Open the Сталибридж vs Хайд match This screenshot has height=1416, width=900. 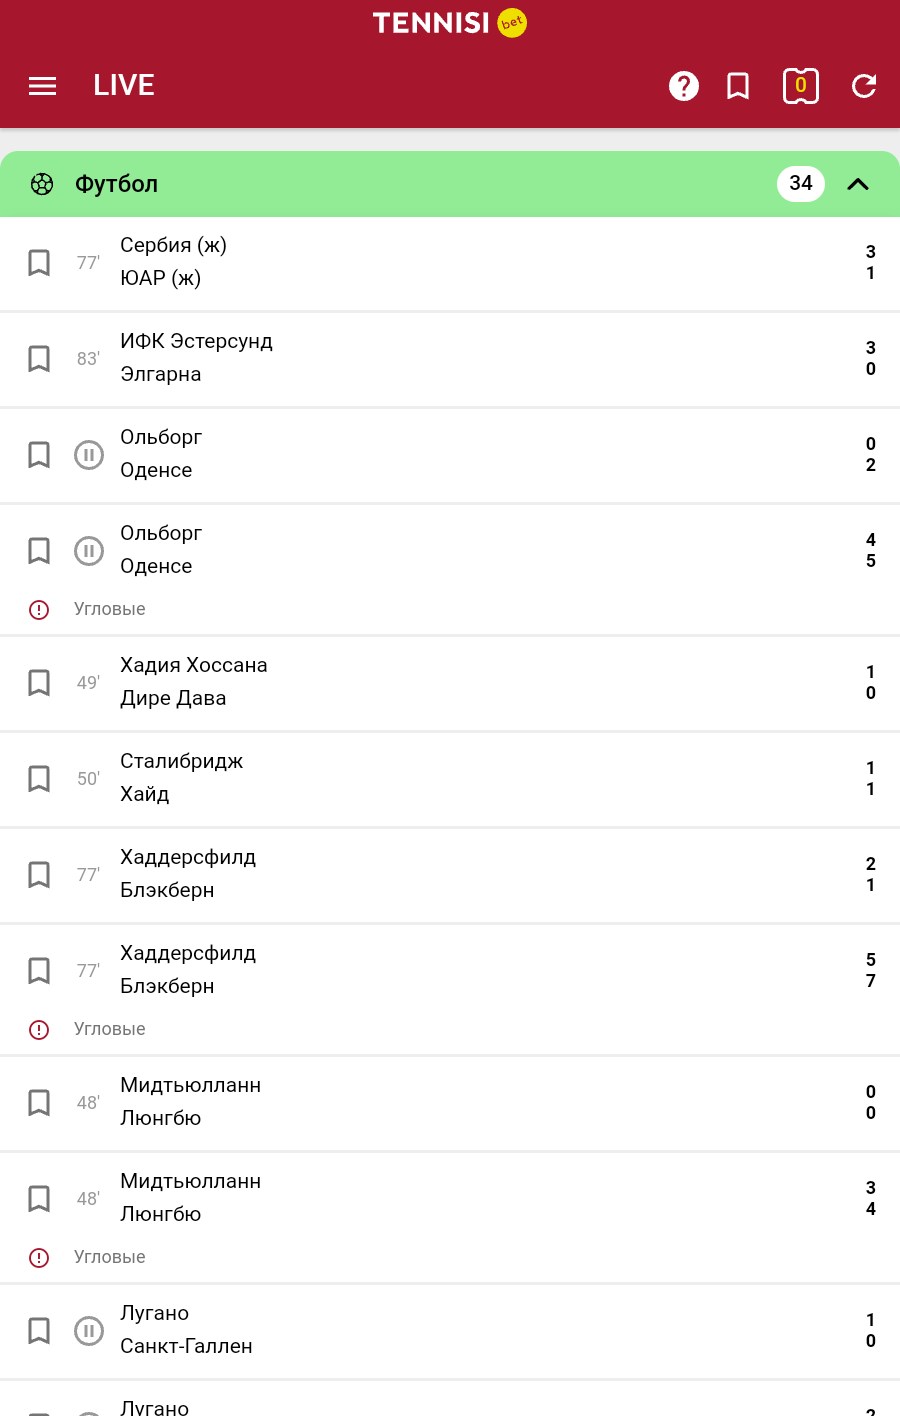click(182, 778)
